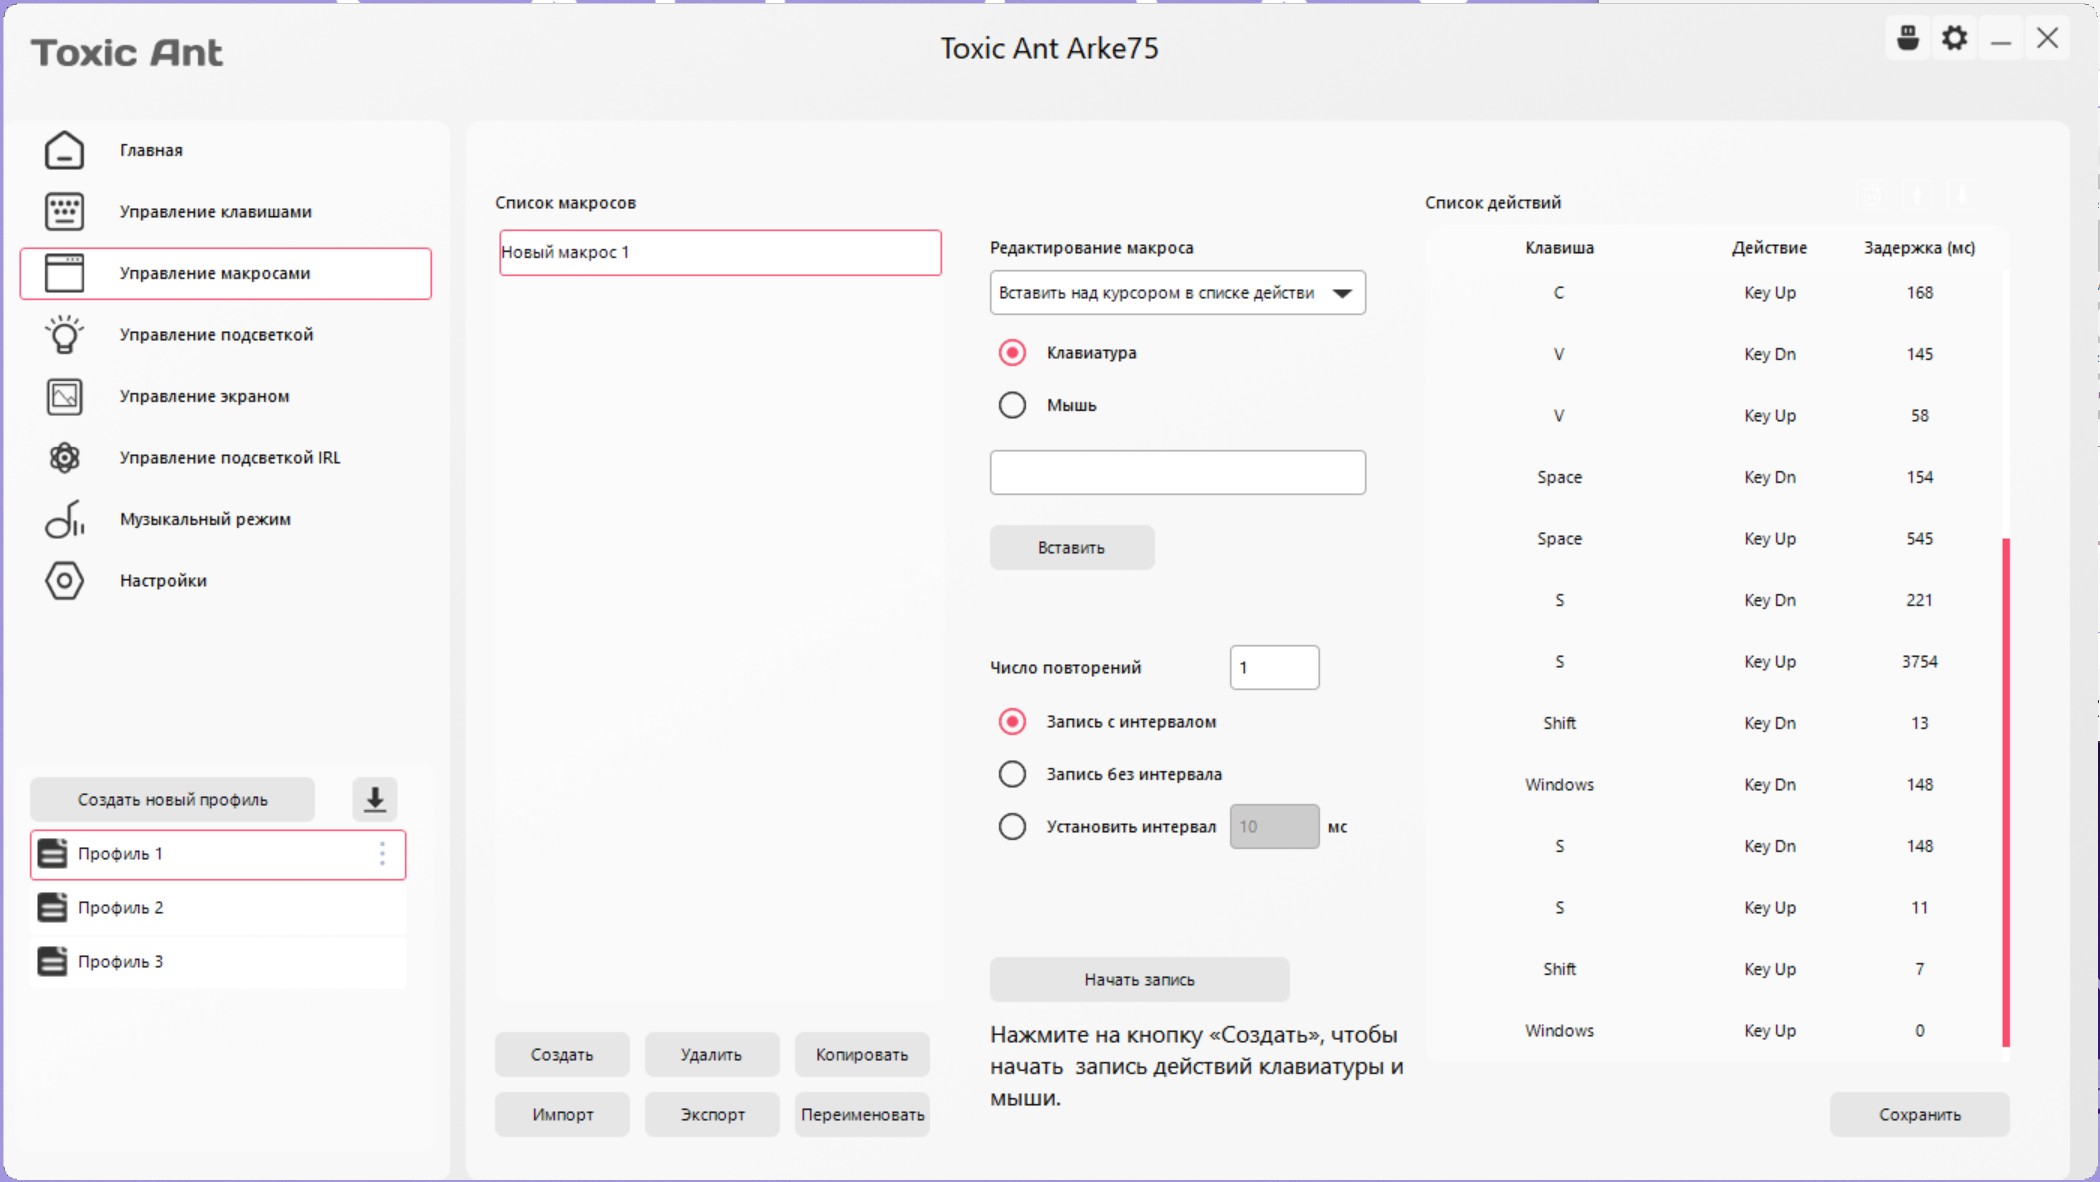This screenshot has width=2100, height=1182.
Task: Click the Число повторений input field
Action: pos(1274,667)
